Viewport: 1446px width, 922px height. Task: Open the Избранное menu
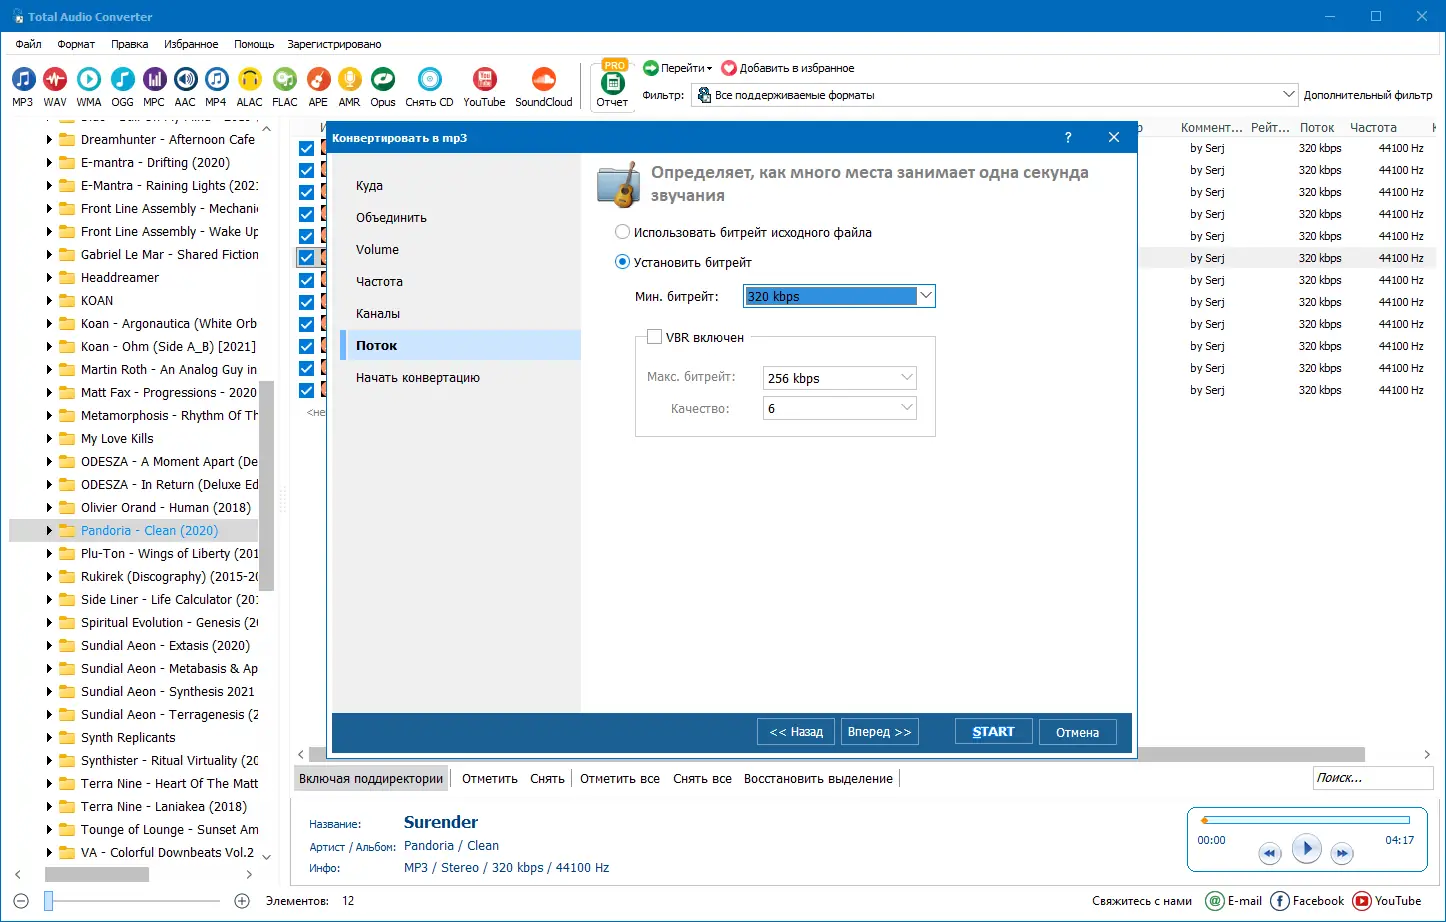(x=191, y=44)
